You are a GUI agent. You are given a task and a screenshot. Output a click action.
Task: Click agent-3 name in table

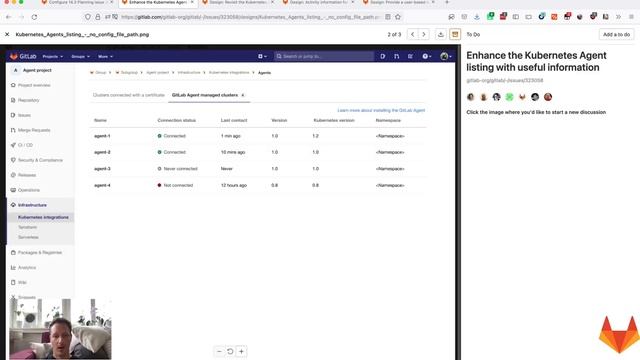[102, 169]
